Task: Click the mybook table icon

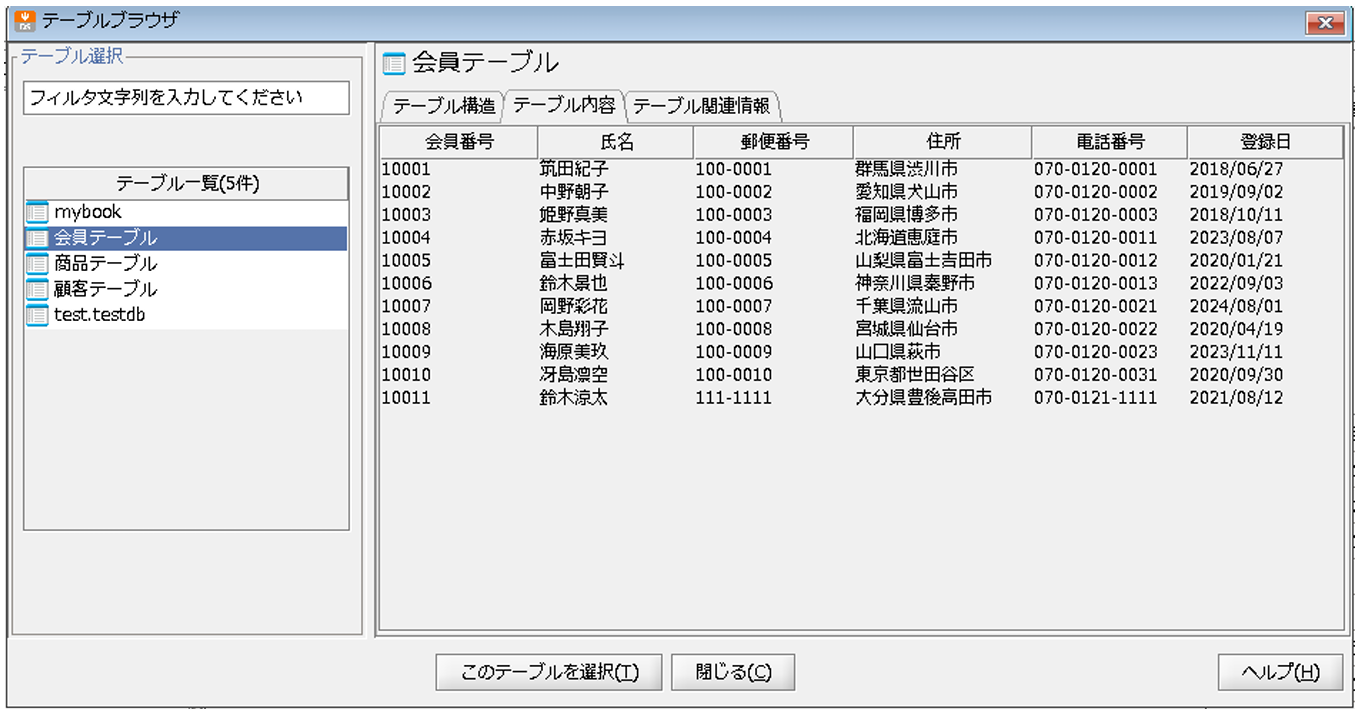Action: 37,212
